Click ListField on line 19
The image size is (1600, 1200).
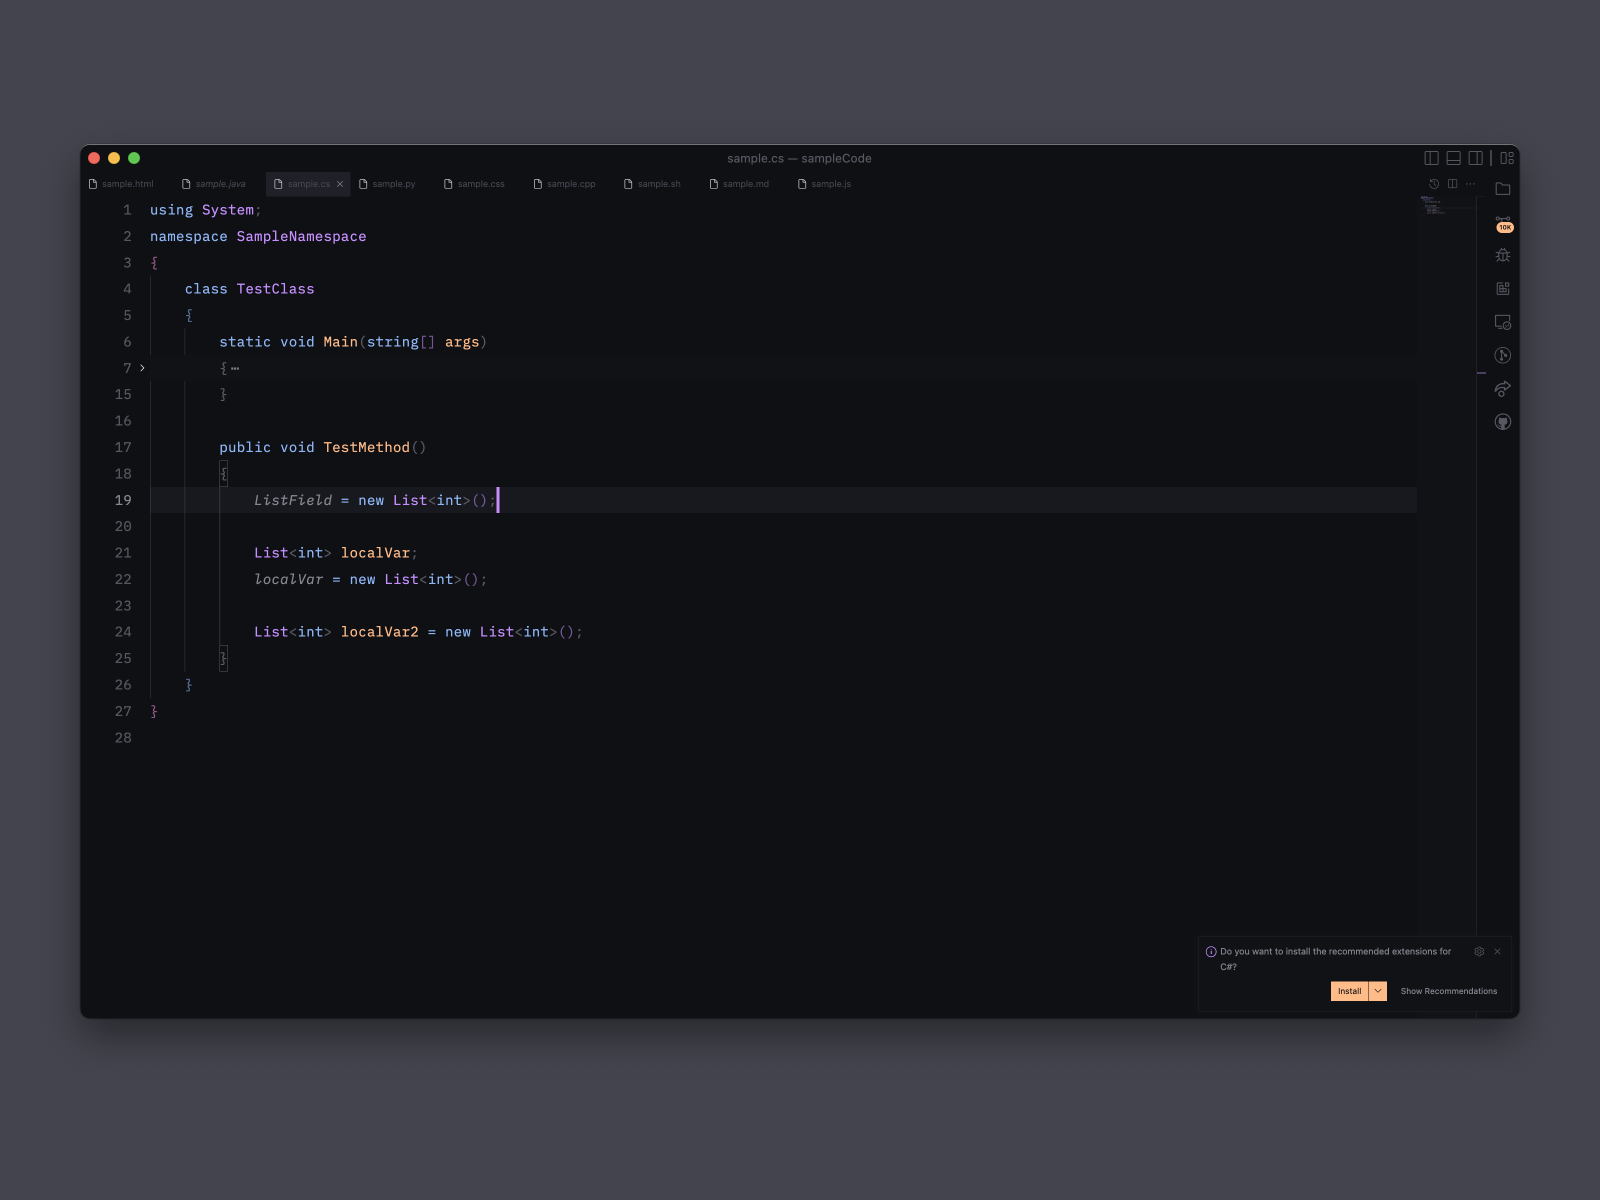(x=293, y=500)
